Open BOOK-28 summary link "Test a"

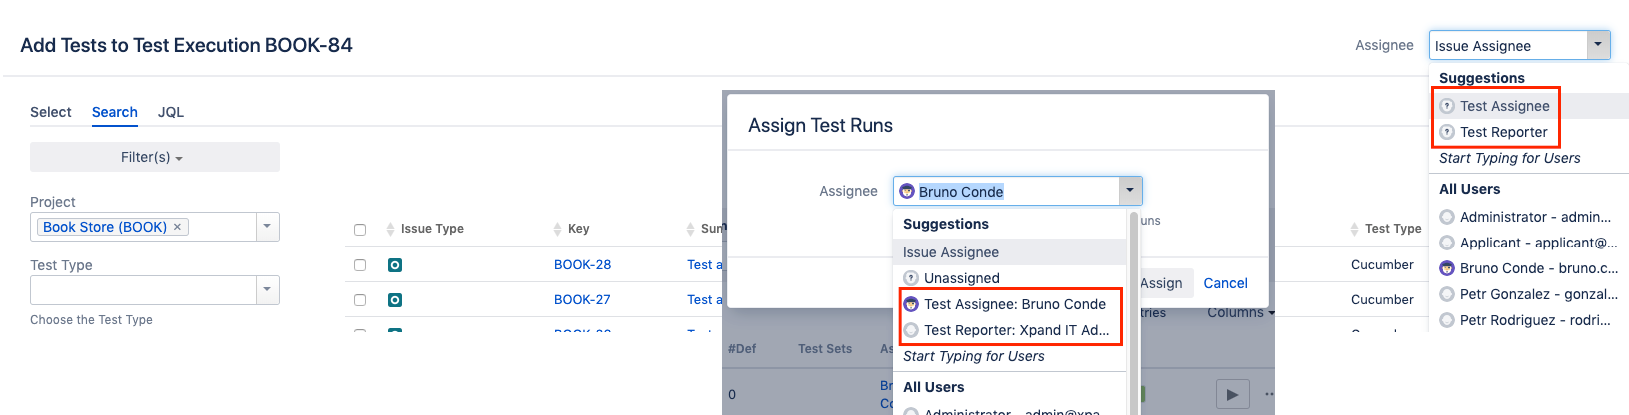[704, 265]
